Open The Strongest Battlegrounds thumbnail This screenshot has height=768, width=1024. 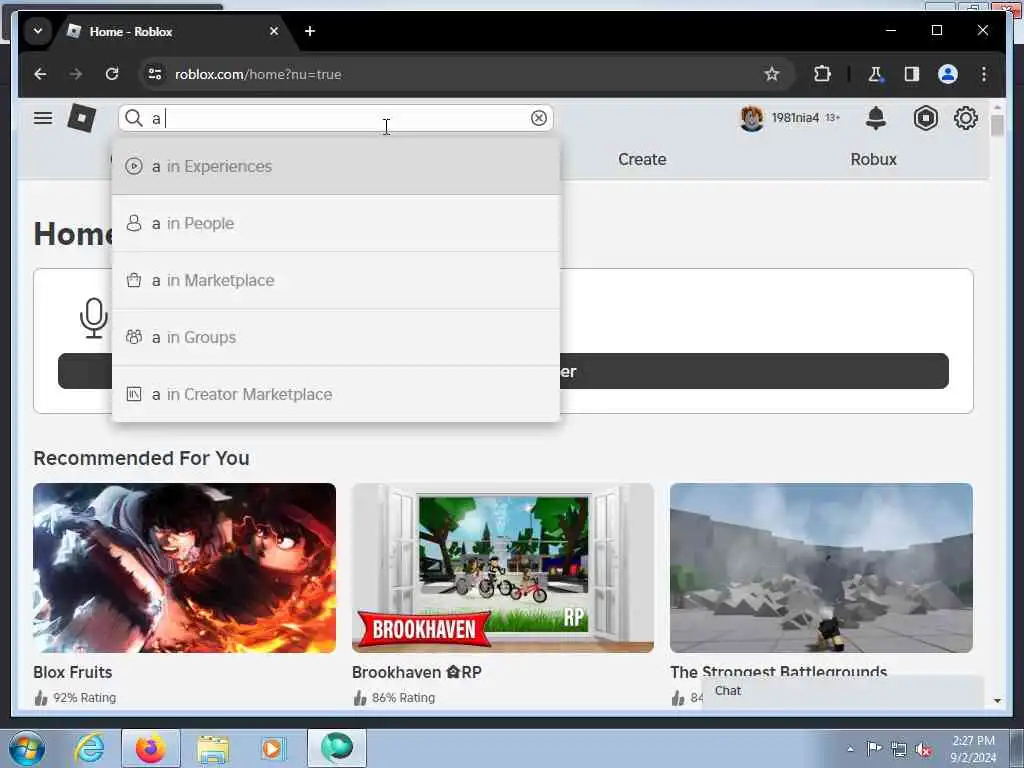[822, 568]
